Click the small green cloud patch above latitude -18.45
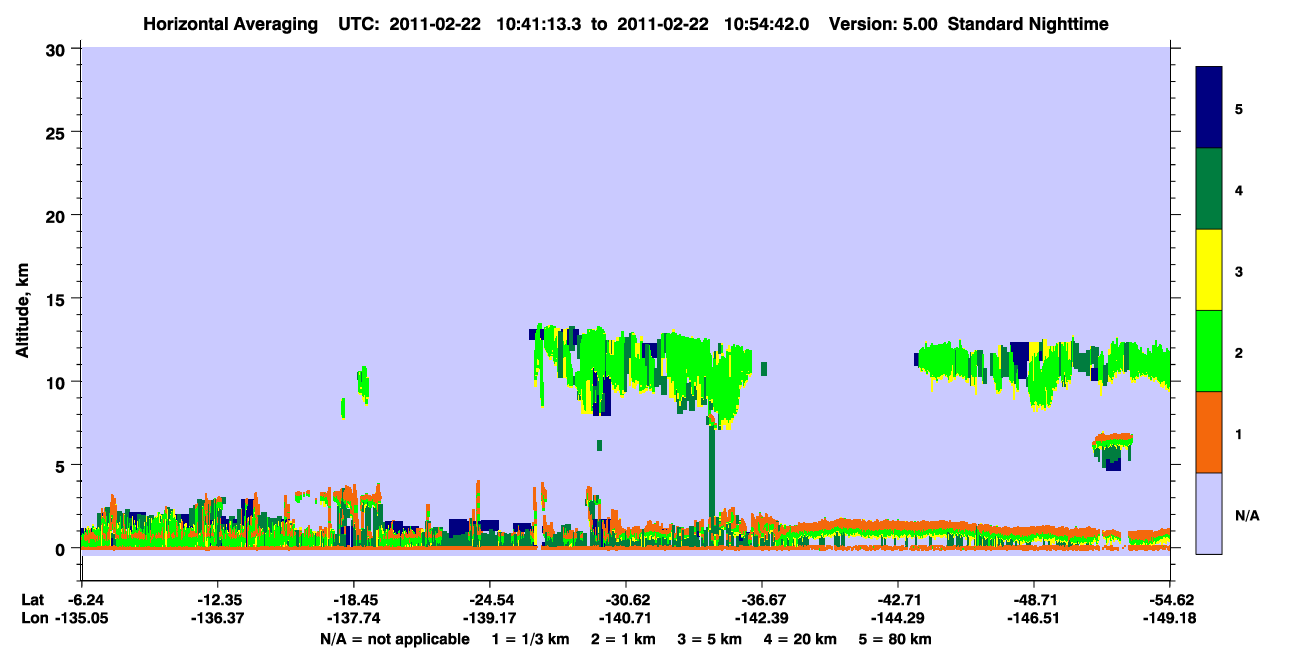This screenshot has width=1300, height=667. tap(363, 384)
